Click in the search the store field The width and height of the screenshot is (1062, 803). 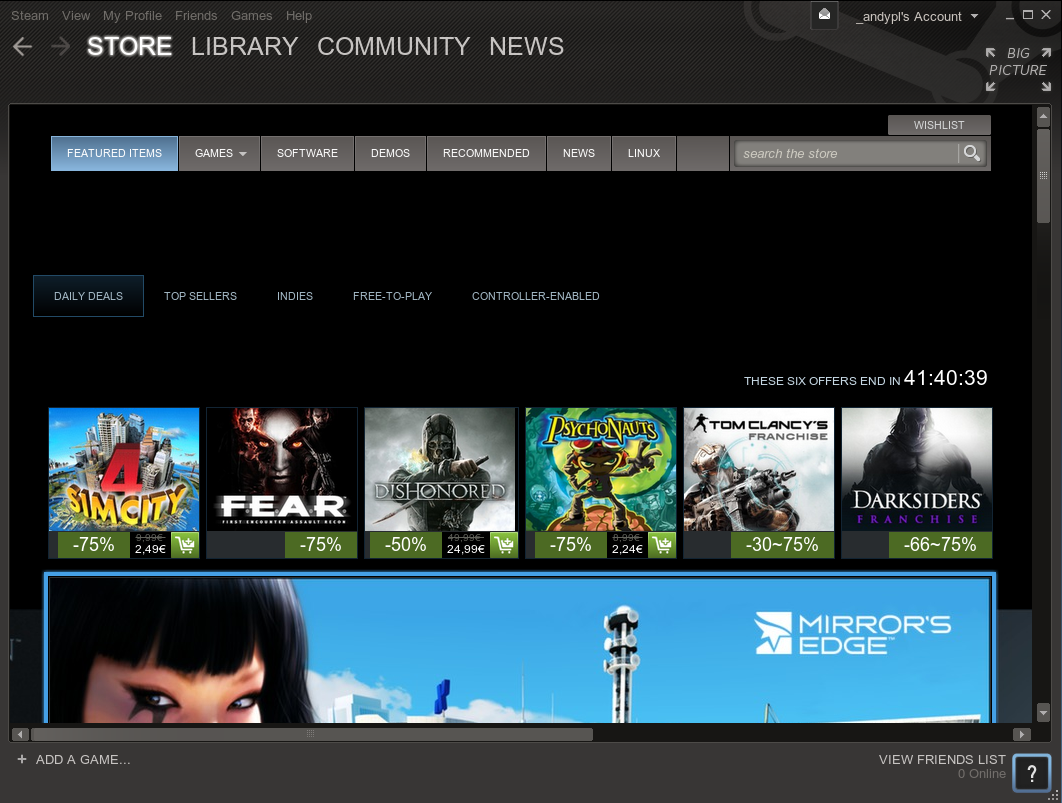(847, 154)
